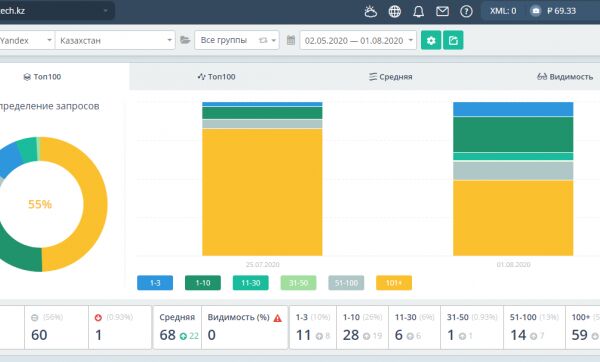Toggle the 1-3 legend series
600x362 pixels.
pyautogui.click(x=155, y=283)
